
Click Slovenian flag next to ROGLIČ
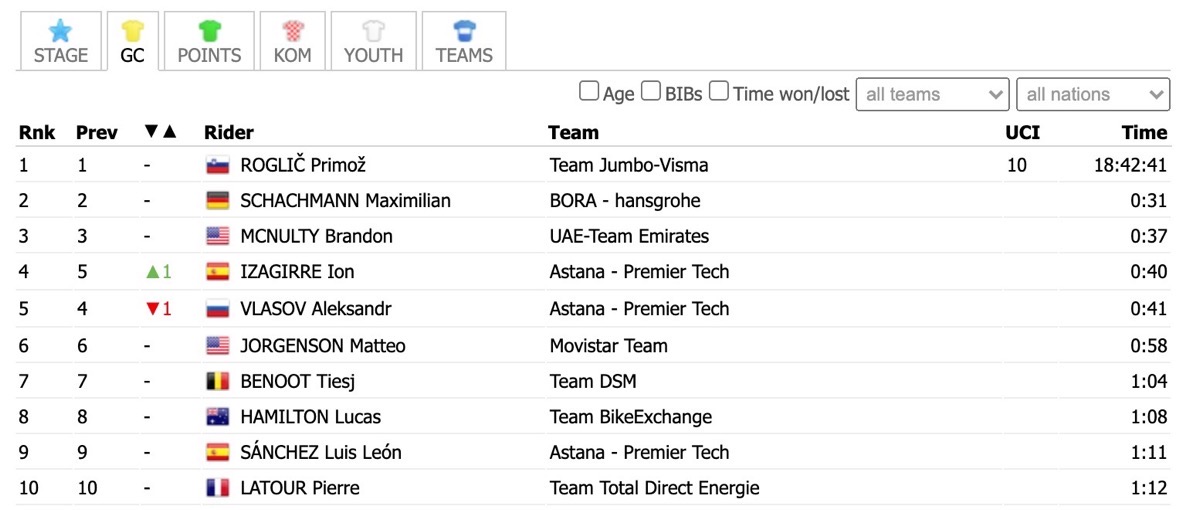coord(218,165)
